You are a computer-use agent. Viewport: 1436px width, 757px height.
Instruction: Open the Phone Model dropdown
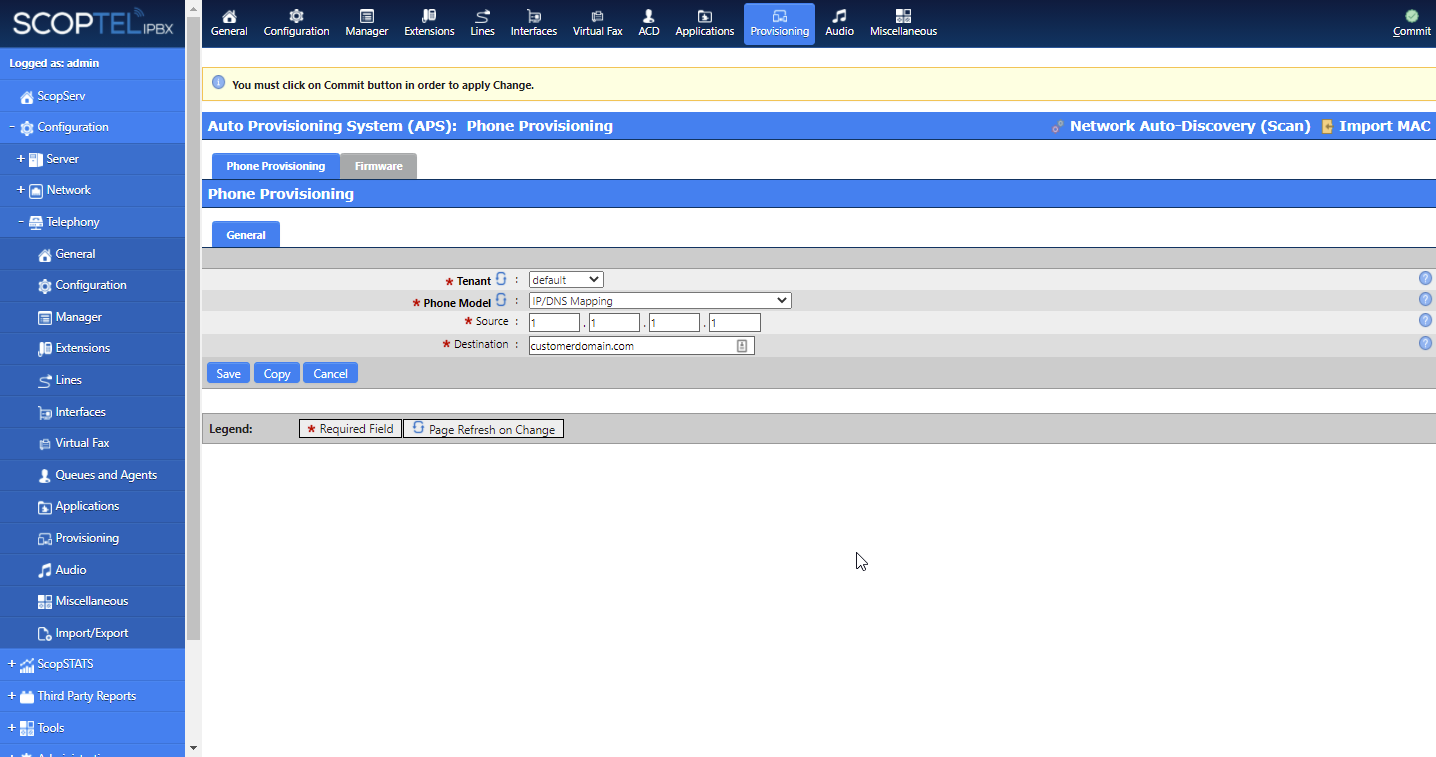point(660,301)
